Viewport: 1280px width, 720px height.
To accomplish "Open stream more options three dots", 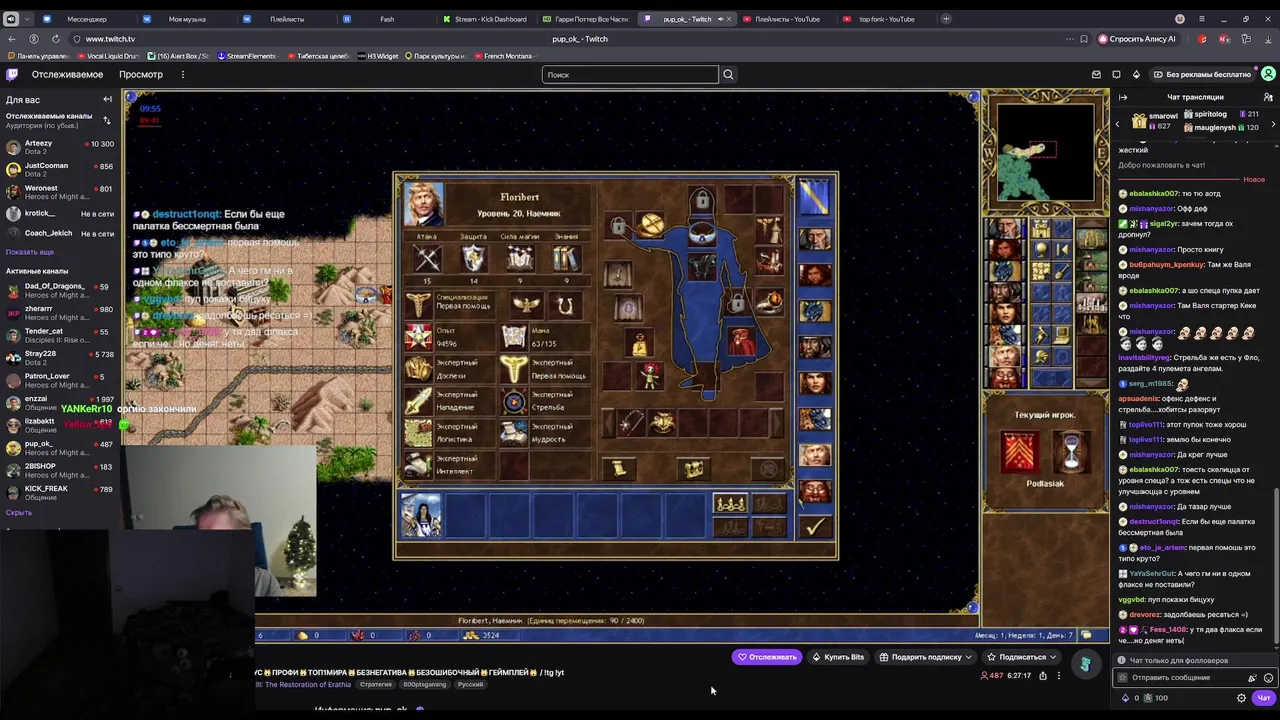I will 1059,676.
